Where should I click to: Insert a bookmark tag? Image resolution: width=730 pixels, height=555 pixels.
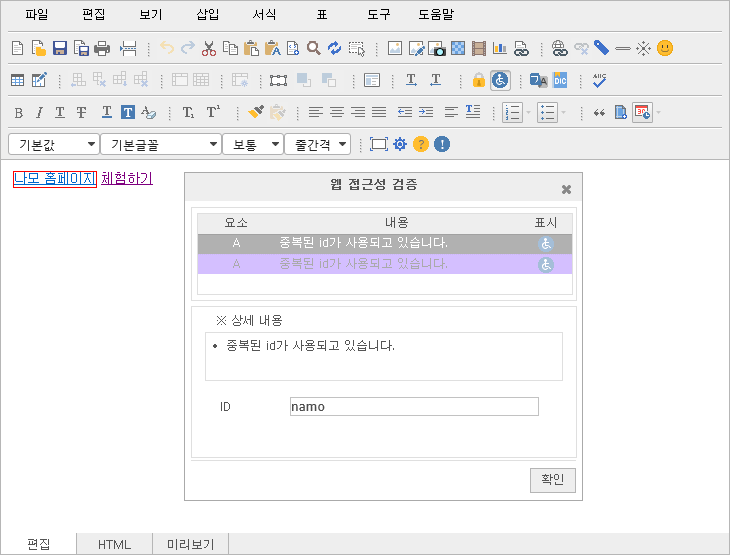601,48
